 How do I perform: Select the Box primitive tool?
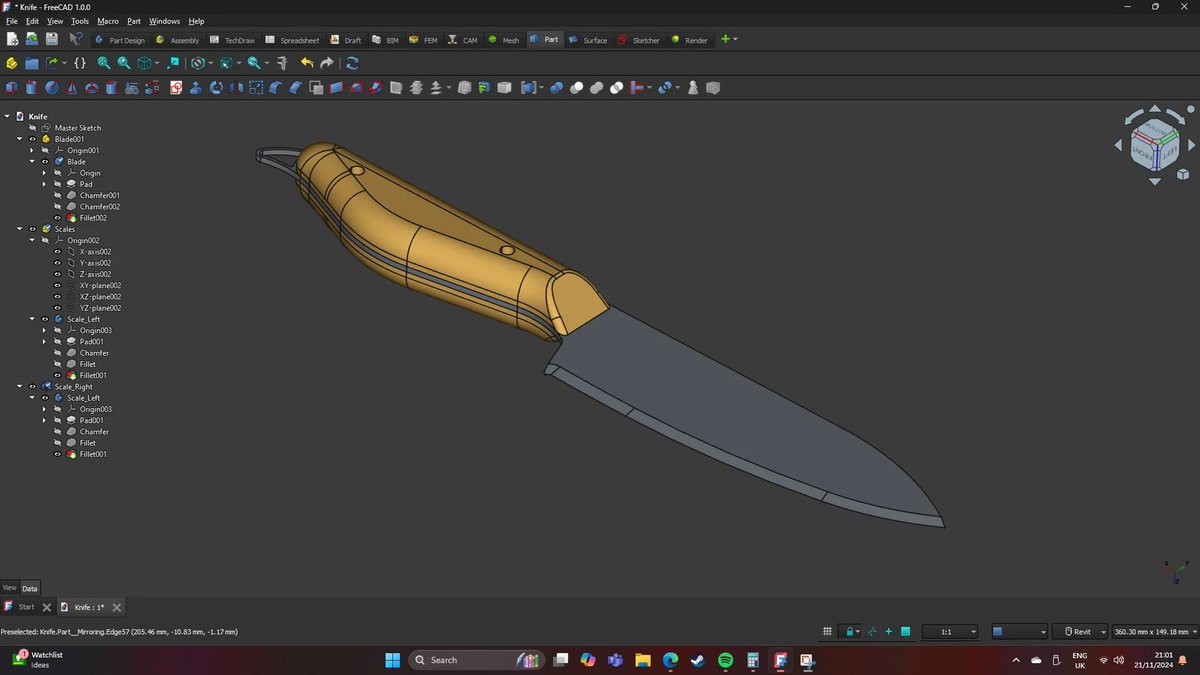12,88
